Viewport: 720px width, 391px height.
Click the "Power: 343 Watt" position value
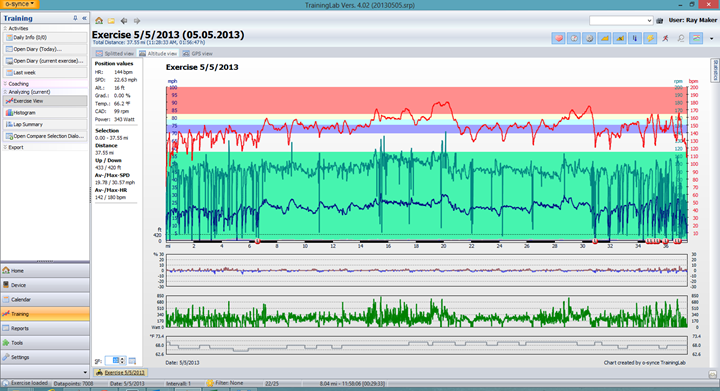click(115, 119)
